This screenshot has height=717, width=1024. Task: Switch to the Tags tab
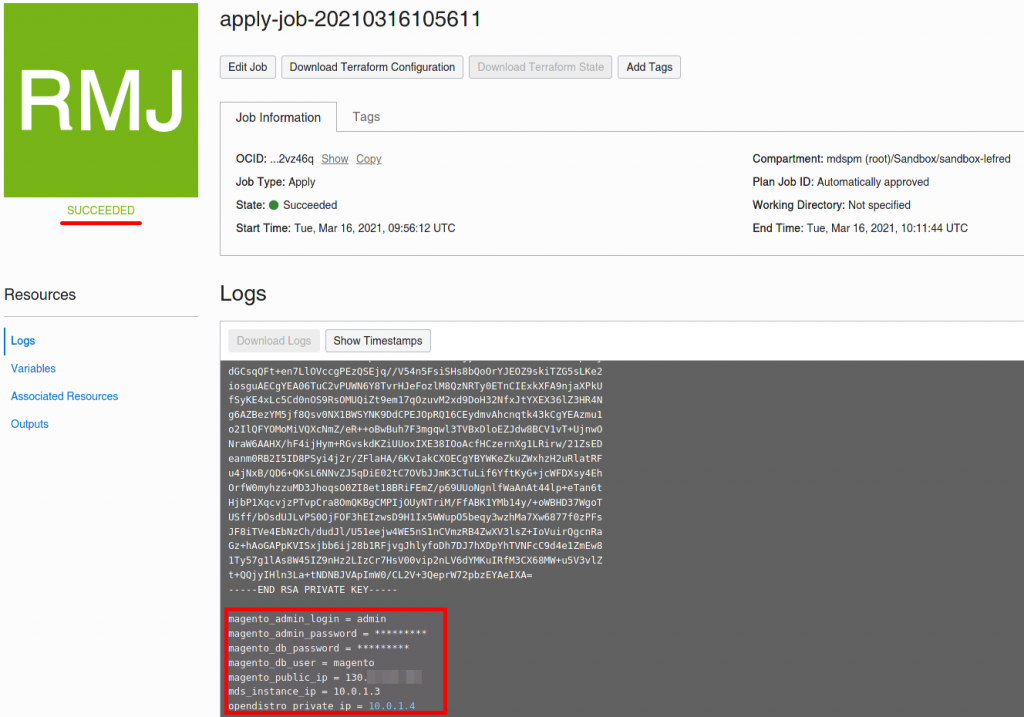click(x=366, y=117)
